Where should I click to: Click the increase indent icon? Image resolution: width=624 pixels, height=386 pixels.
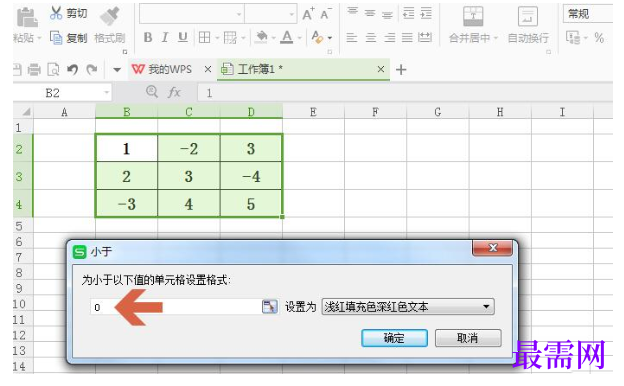(426, 14)
